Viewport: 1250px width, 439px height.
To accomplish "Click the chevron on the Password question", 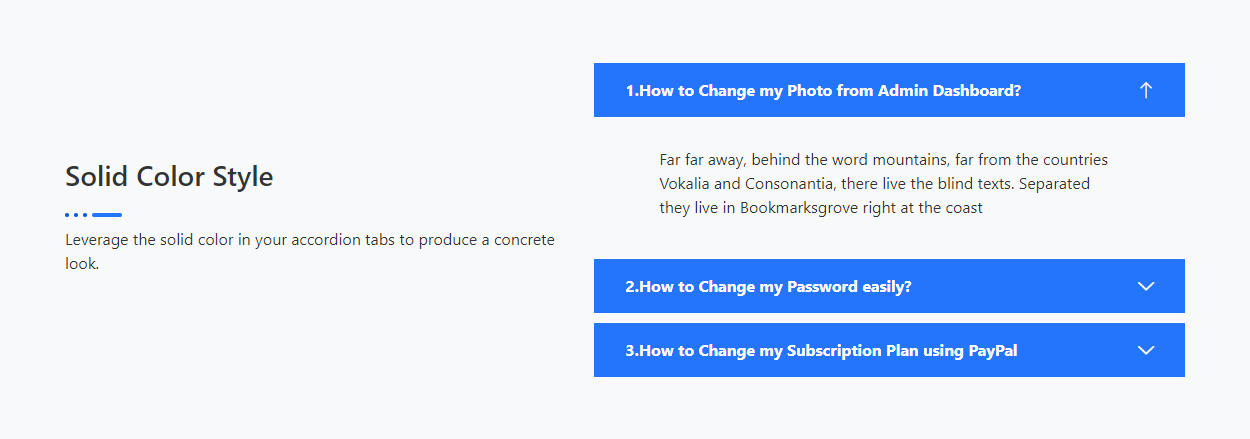I will [x=1146, y=287].
